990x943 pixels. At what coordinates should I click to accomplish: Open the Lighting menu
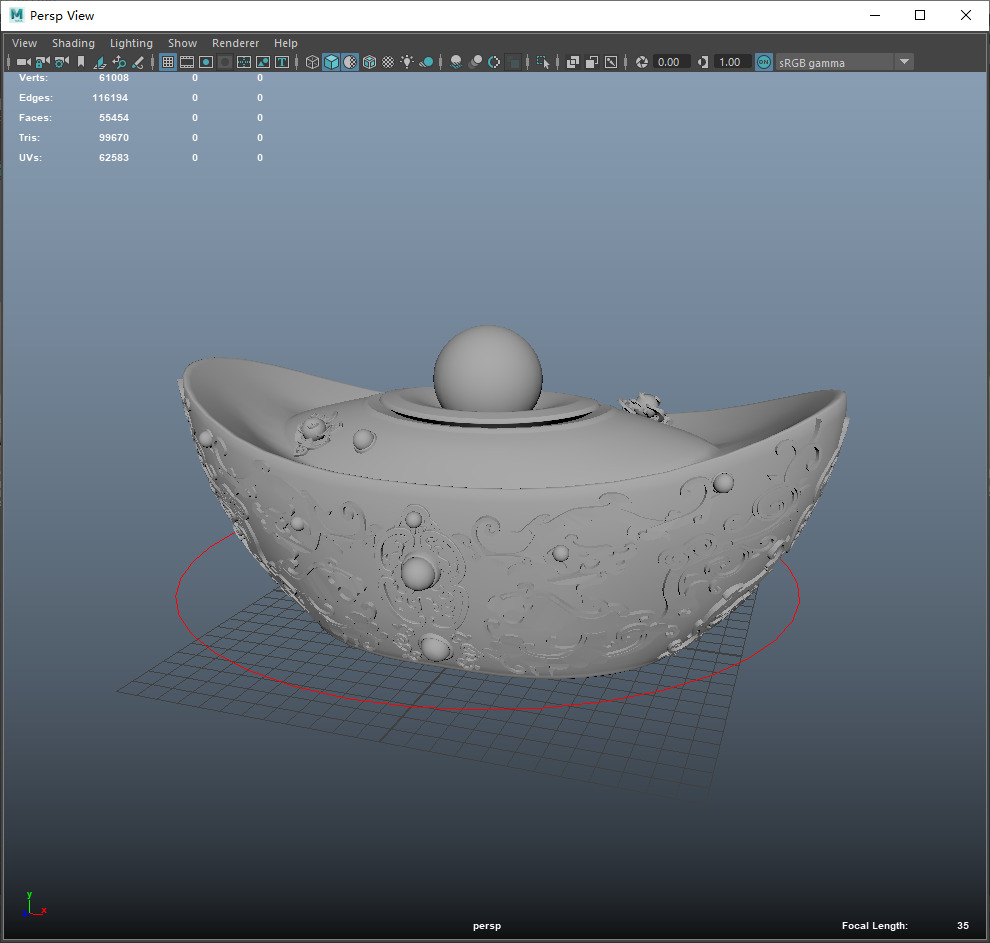131,43
